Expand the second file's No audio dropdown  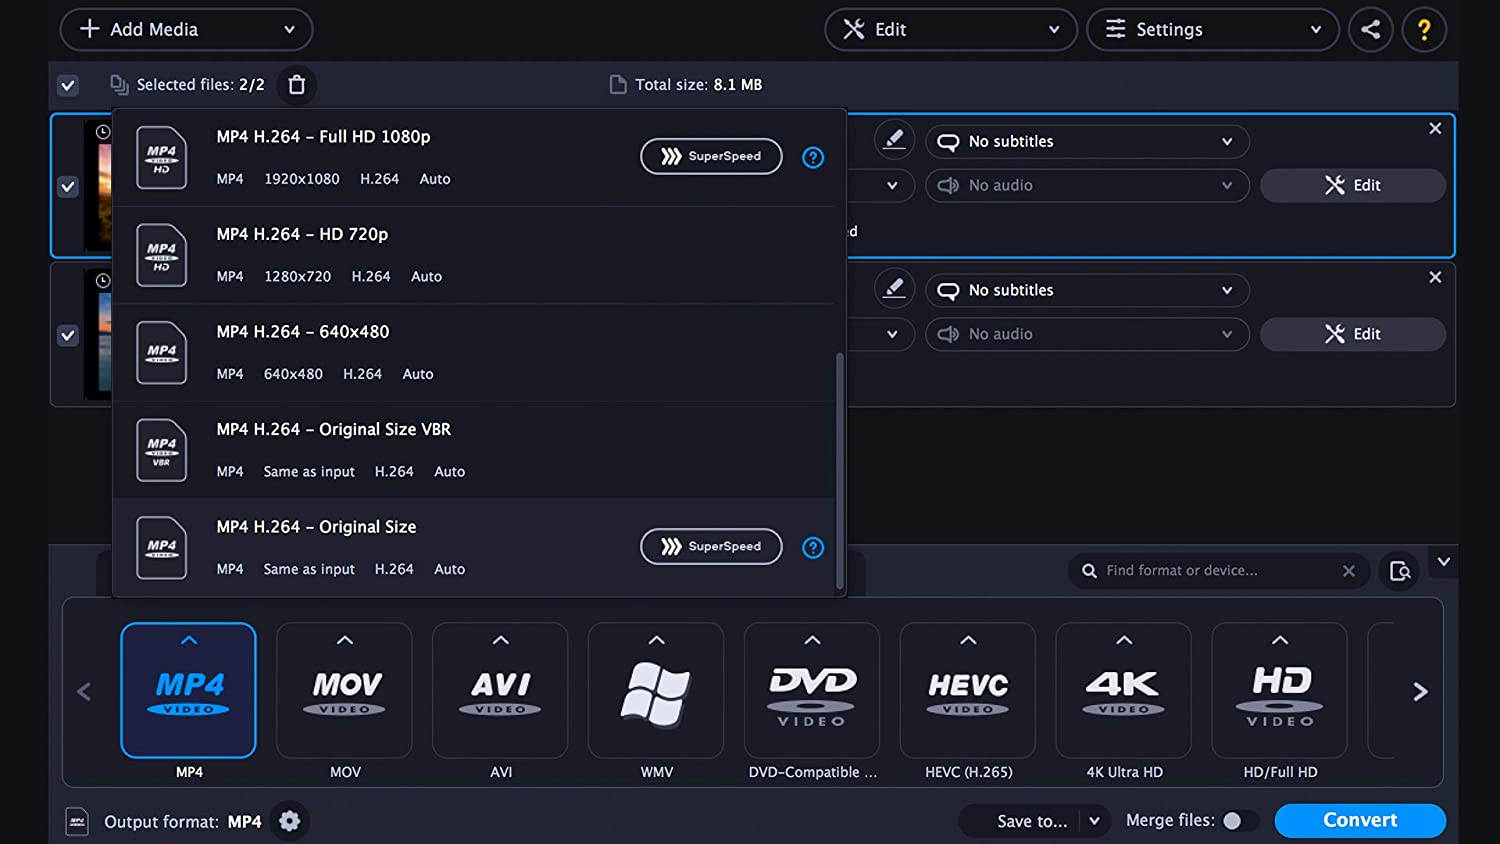click(x=1087, y=334)
